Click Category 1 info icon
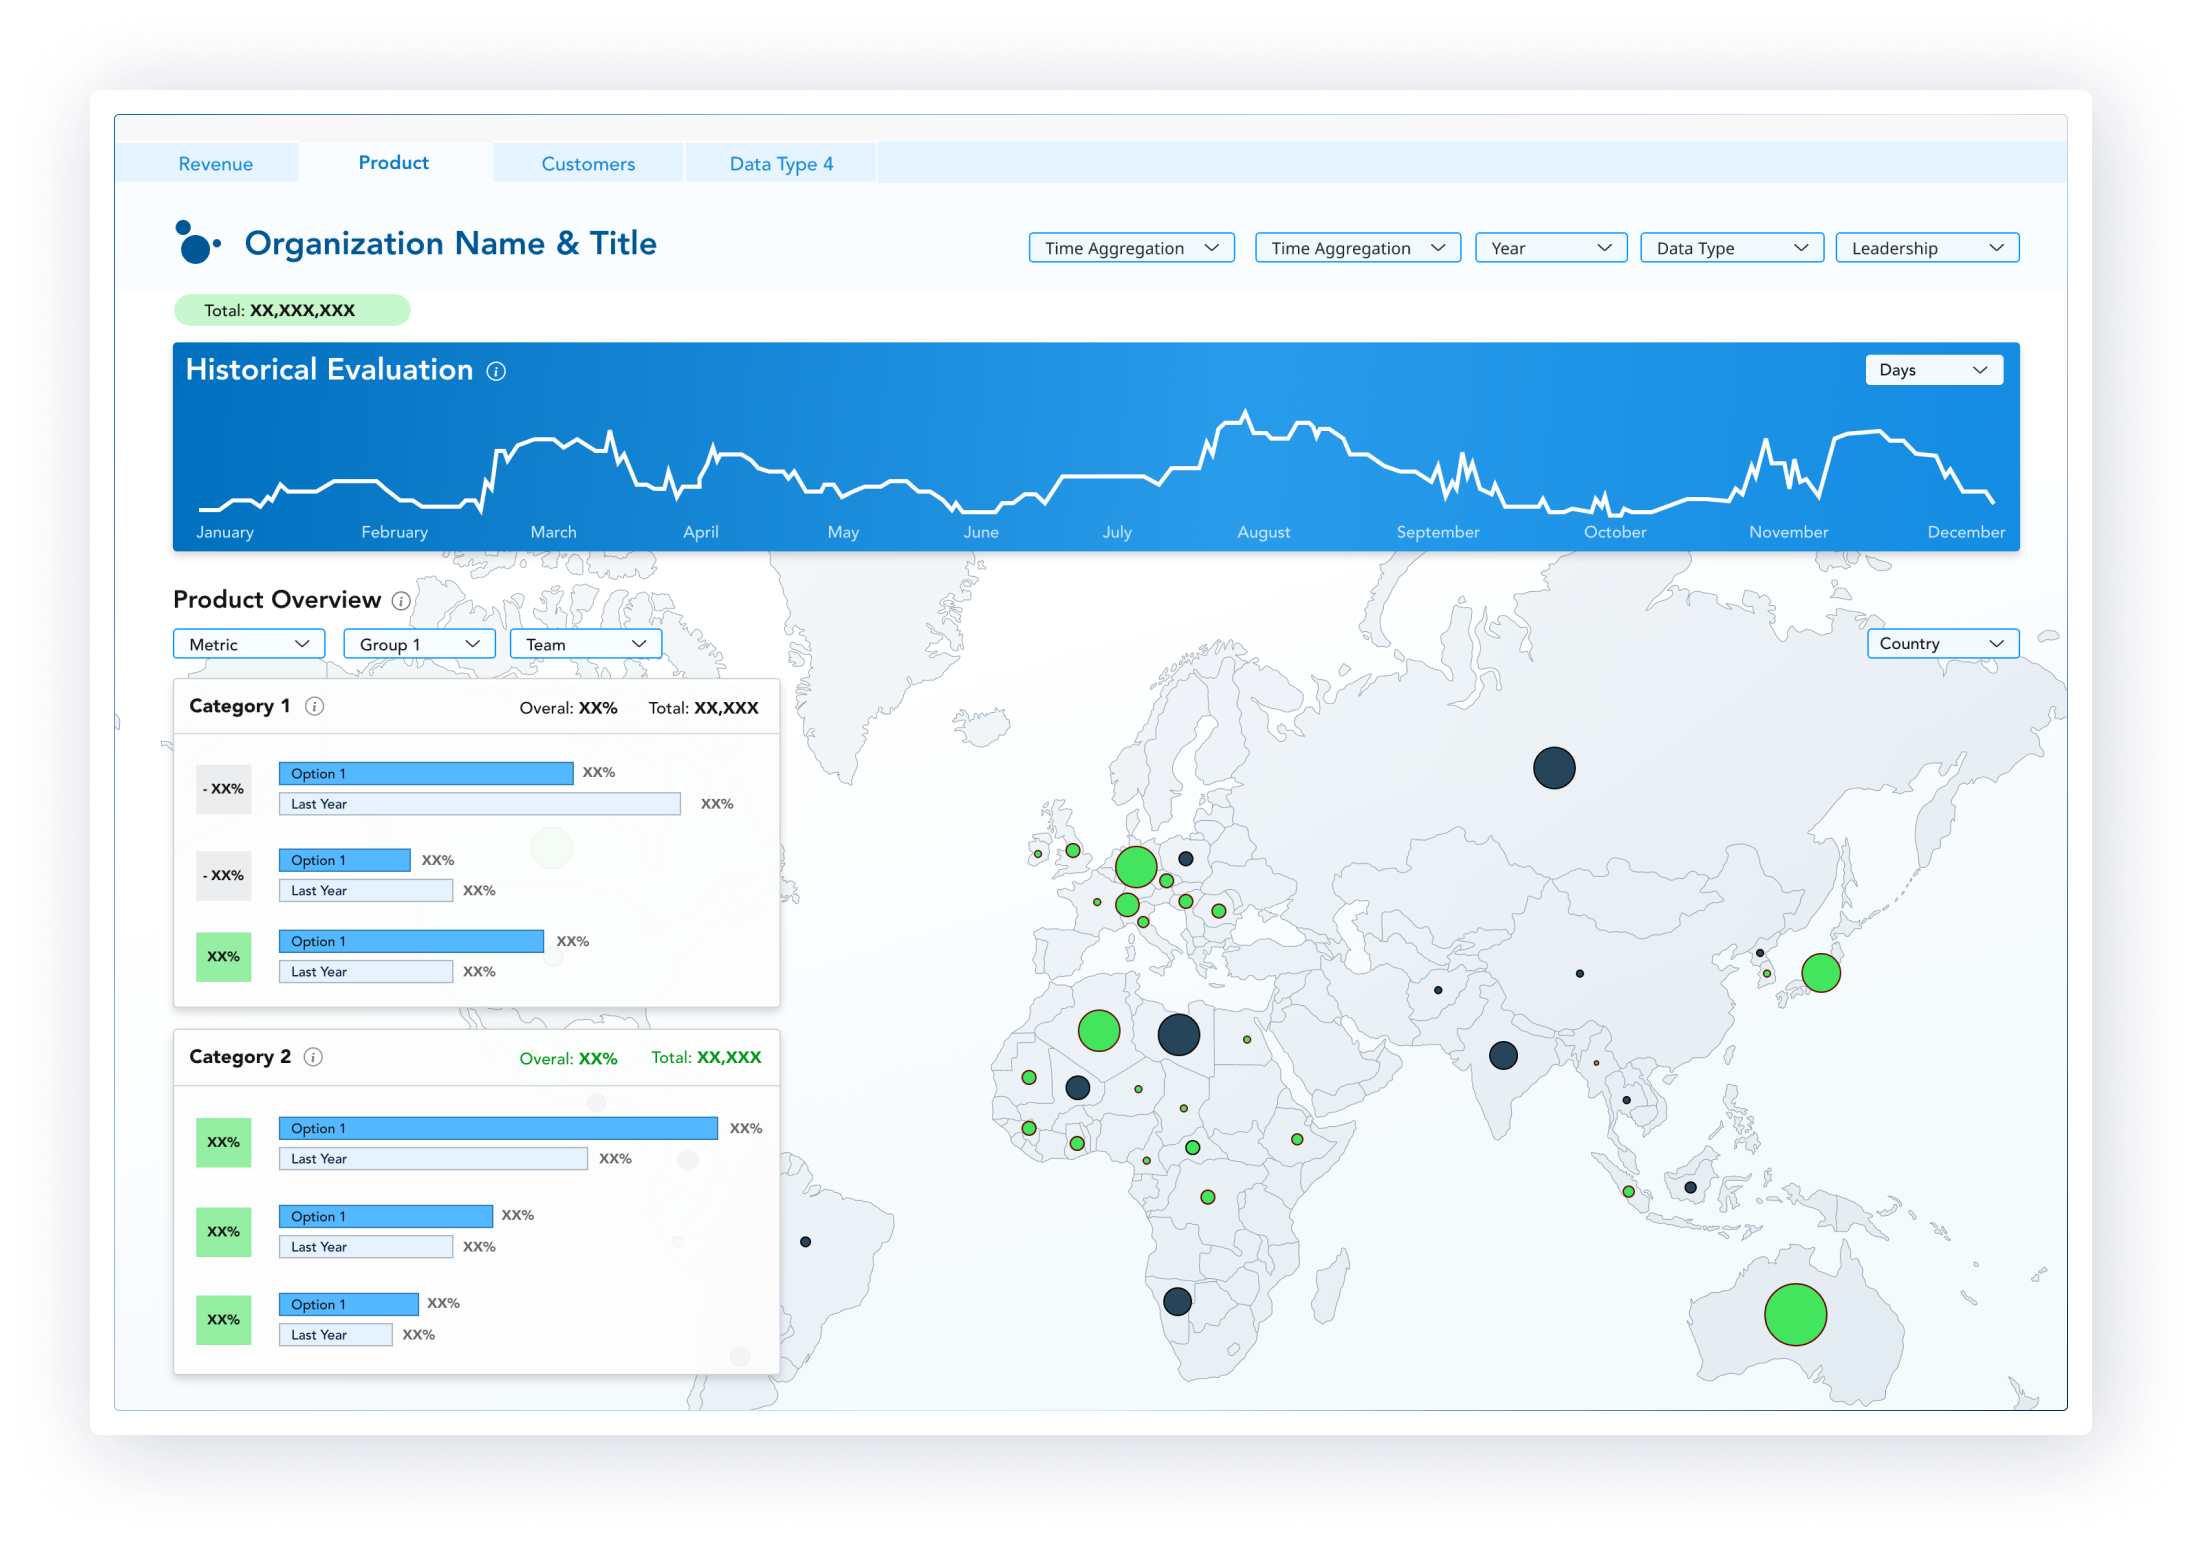 (x=314, y=707)
